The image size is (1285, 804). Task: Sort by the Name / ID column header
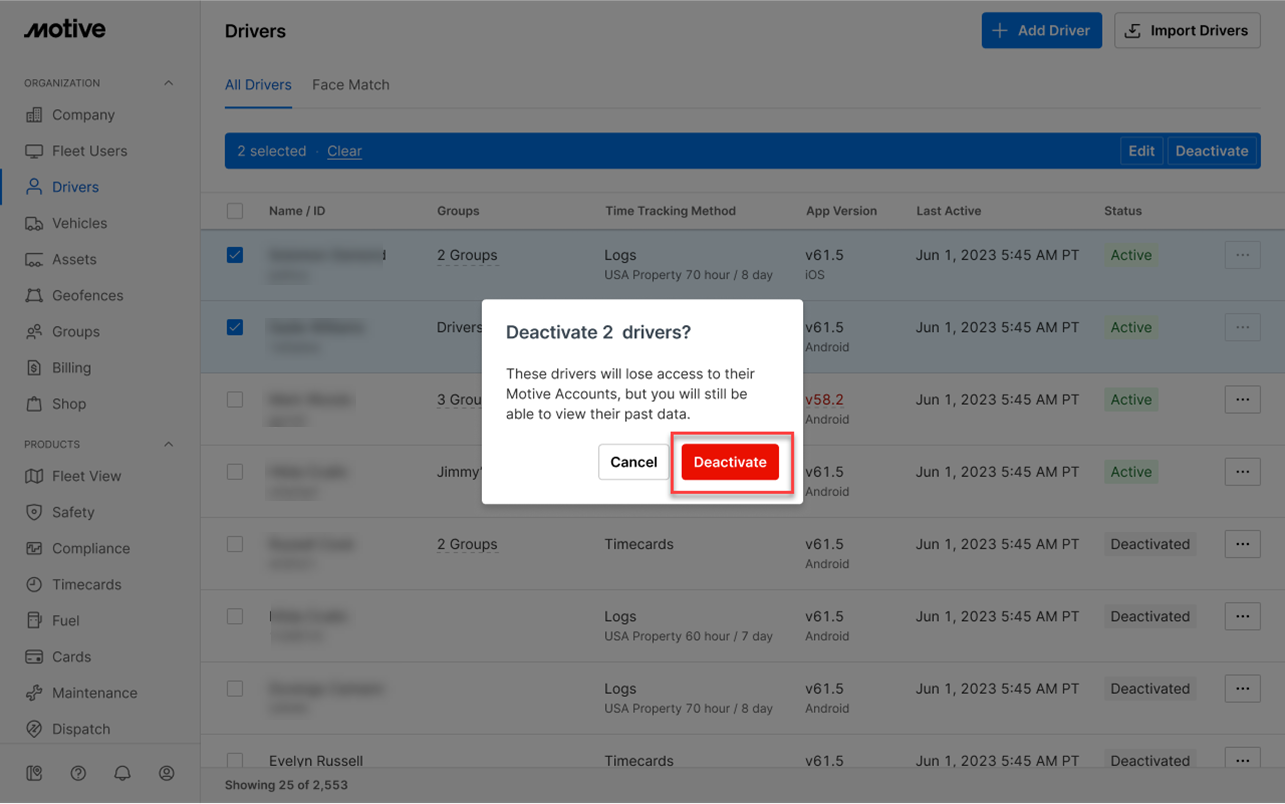(297, 211)
